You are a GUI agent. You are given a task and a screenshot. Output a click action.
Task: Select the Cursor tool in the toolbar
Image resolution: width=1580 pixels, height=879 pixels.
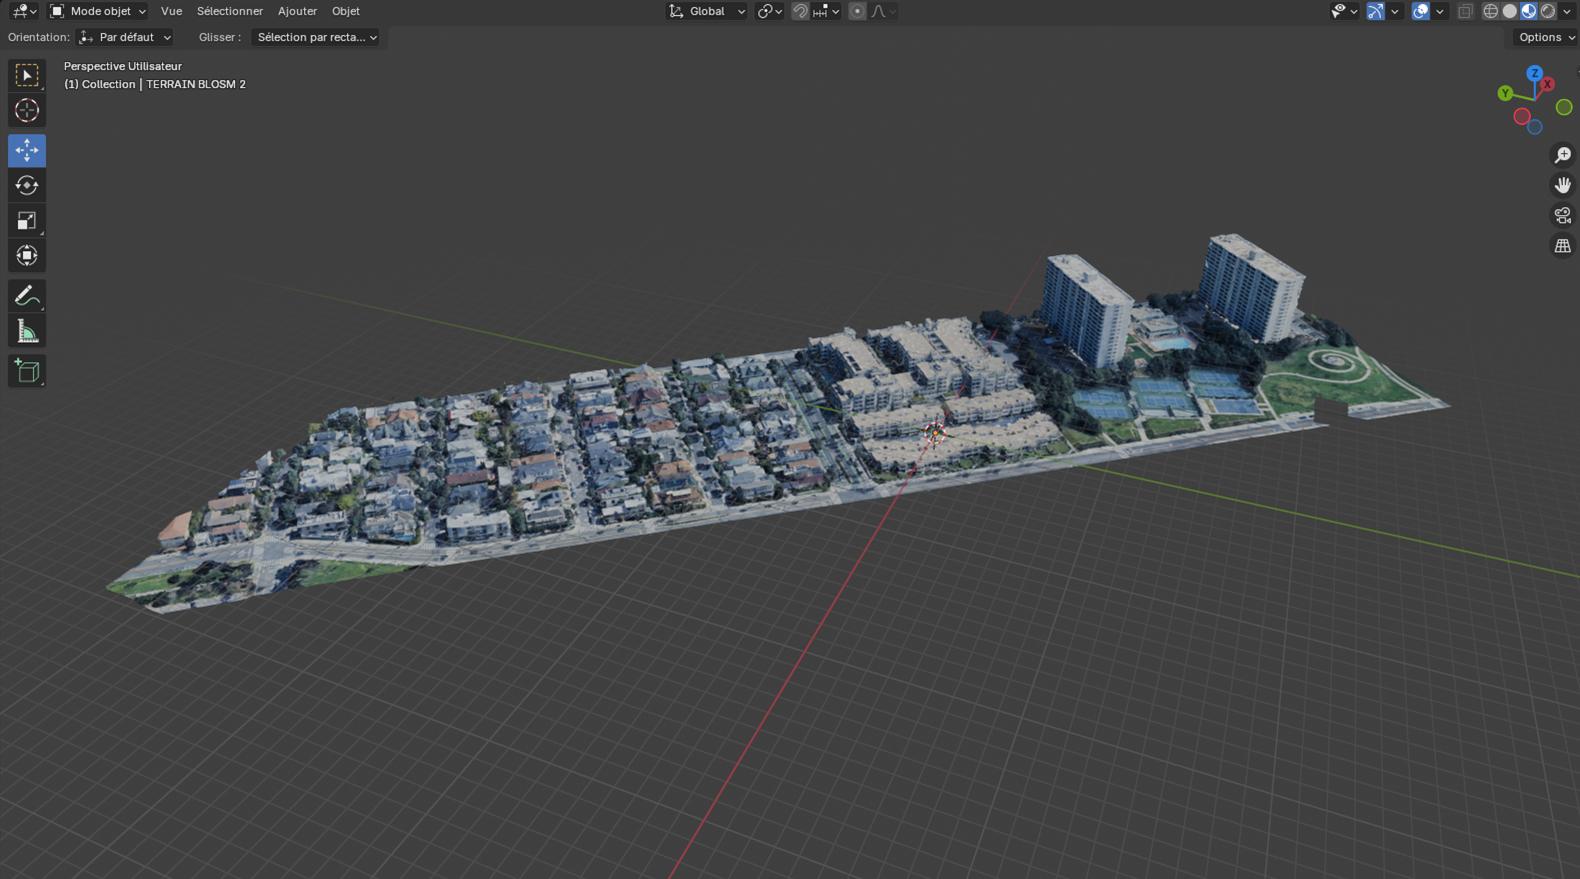coord(27,111)
